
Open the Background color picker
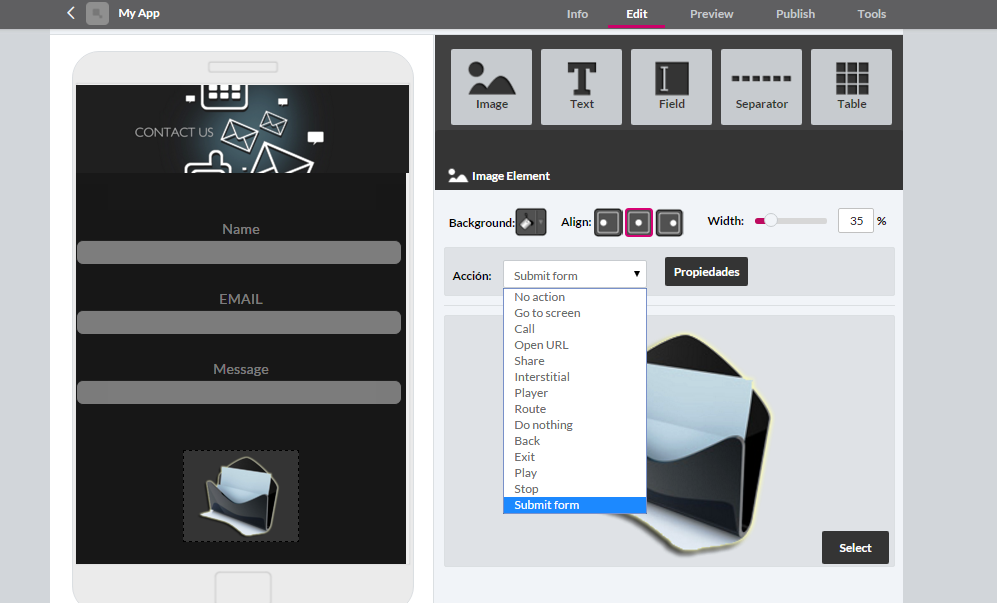531,223
